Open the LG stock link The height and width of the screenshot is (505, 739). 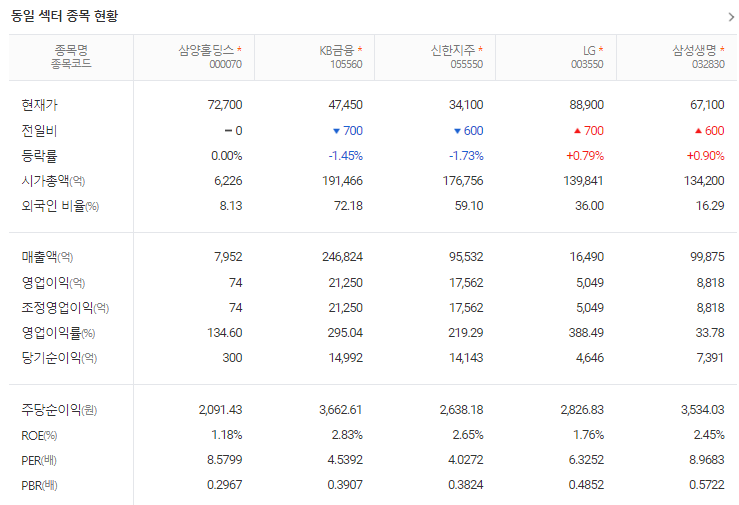(589, 50)
